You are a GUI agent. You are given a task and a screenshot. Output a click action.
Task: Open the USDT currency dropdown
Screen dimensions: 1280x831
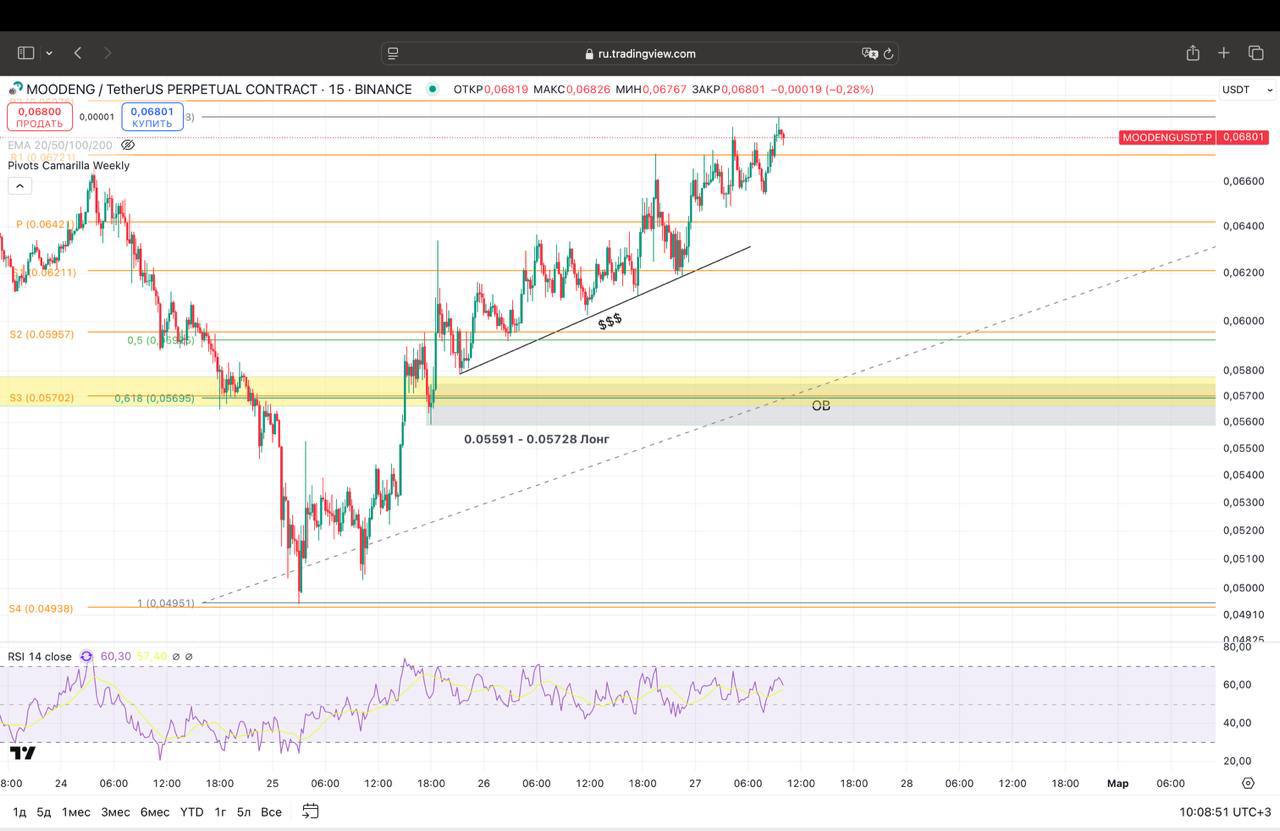point(1247,89)
